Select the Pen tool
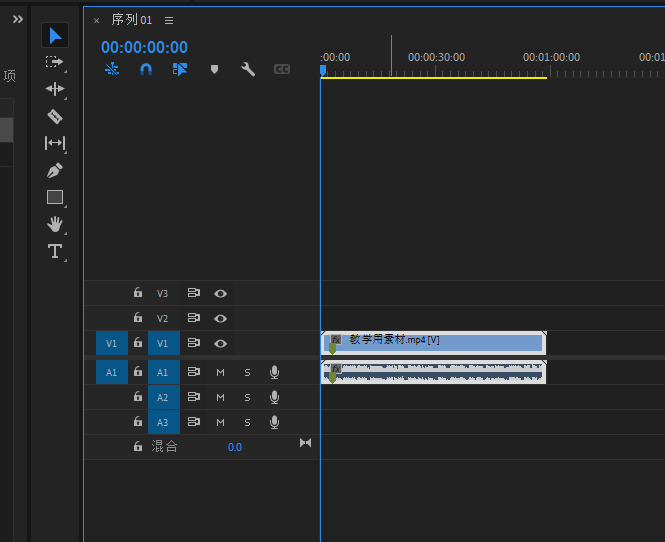The image size is (665, 542). pyautogui.click(x=55, y=170)
